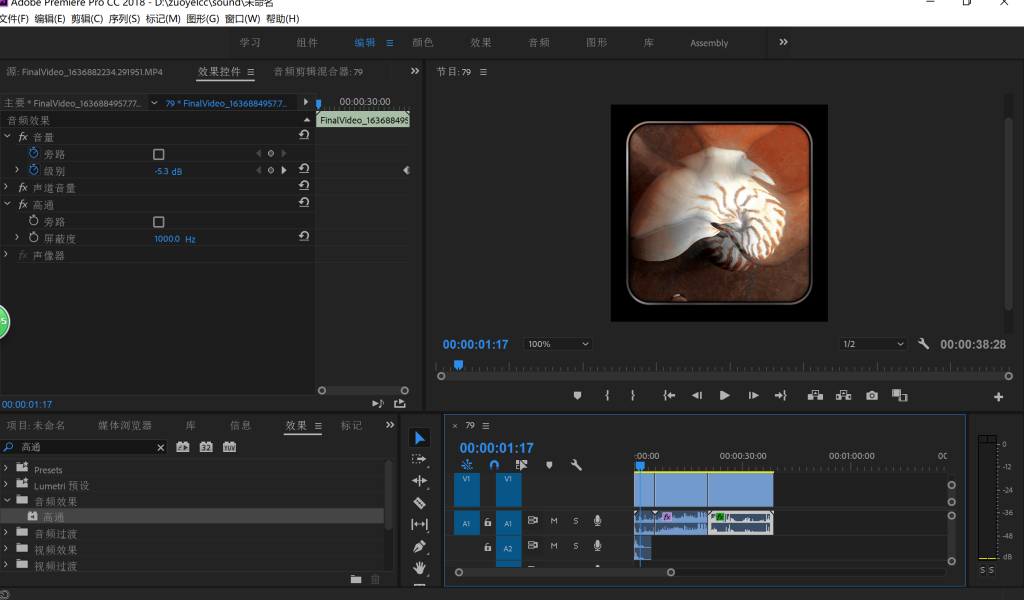Viewport: 1024px width, 600px height.
Task: Create new custom bin in effects panel
Action: (x=356, y=579)
